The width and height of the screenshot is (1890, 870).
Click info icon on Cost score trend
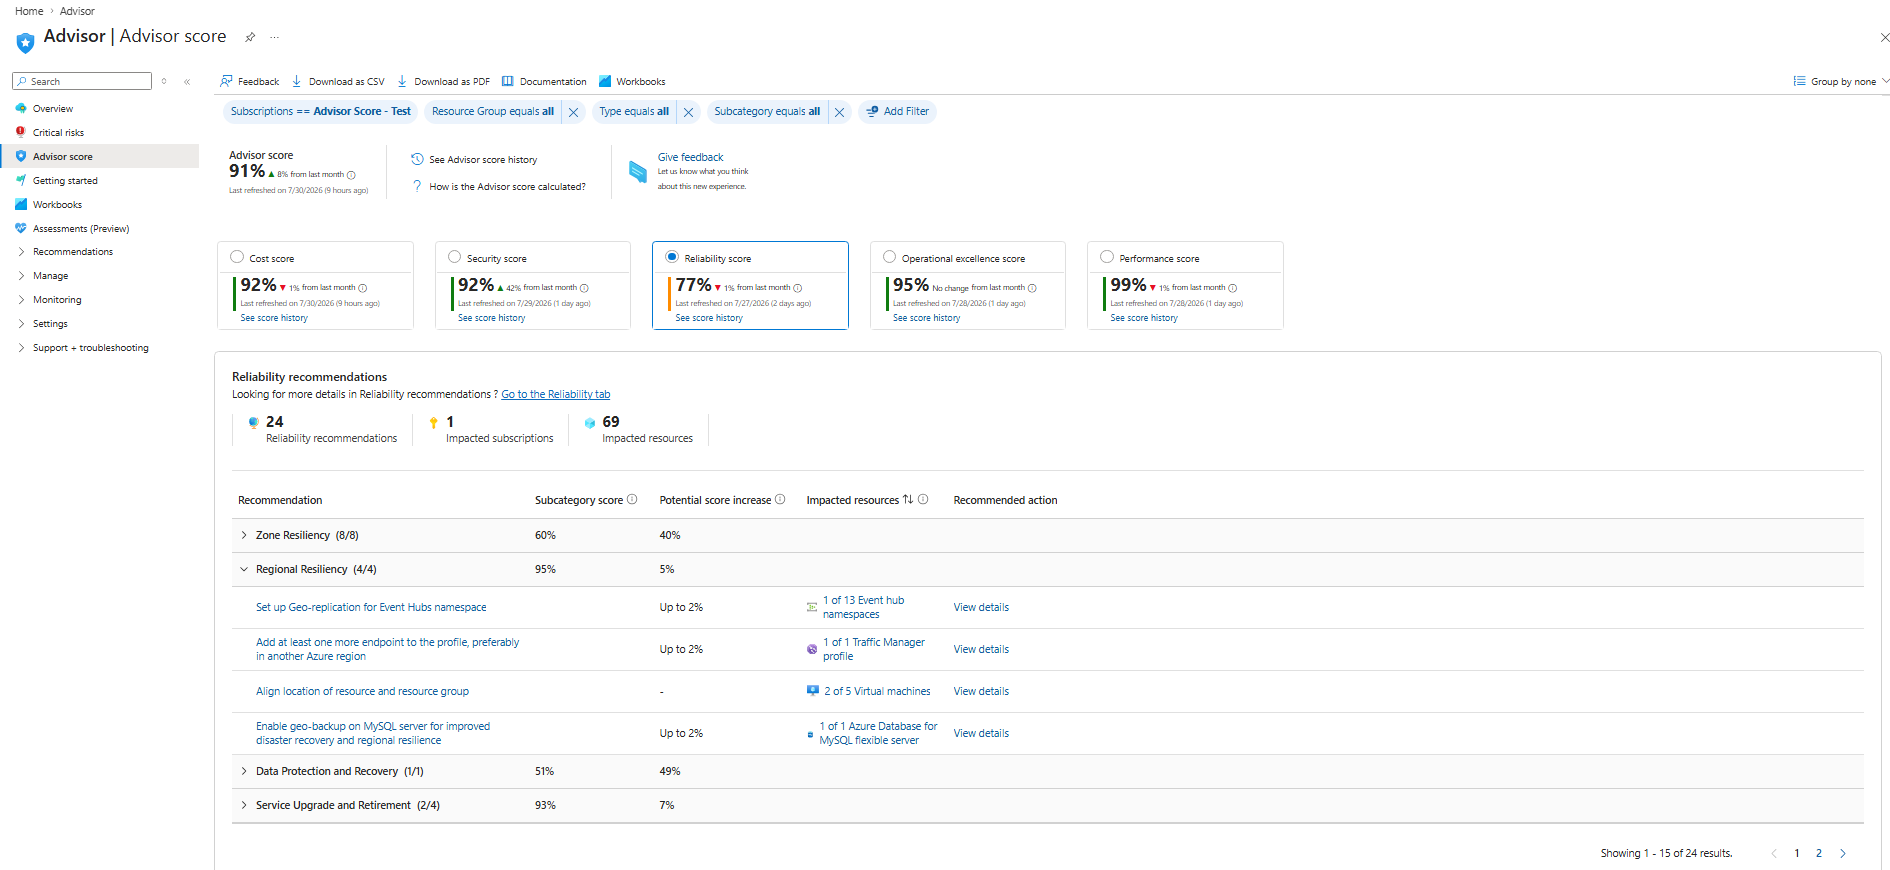click(363, 288)
